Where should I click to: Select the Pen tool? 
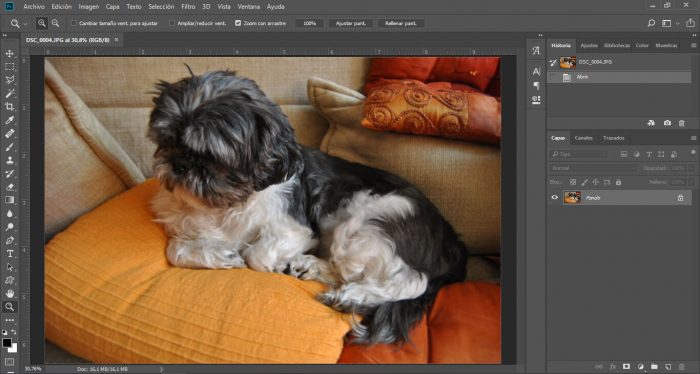point(9,240)
